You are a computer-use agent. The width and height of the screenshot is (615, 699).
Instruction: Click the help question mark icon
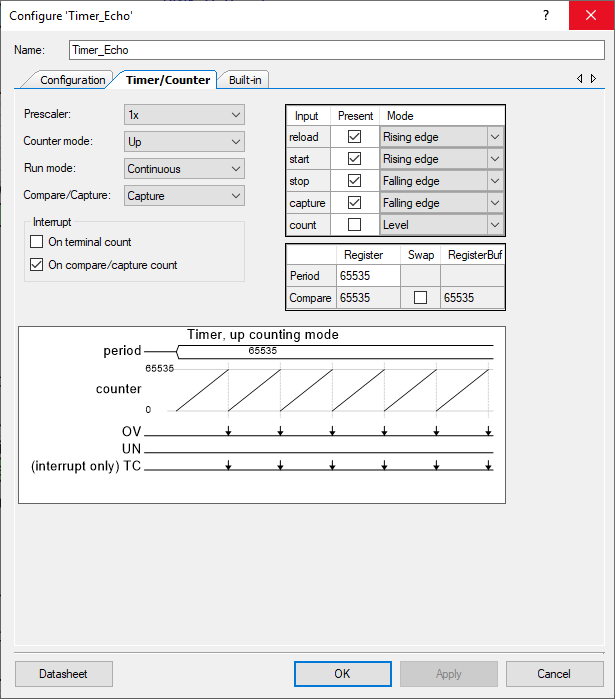545,15
